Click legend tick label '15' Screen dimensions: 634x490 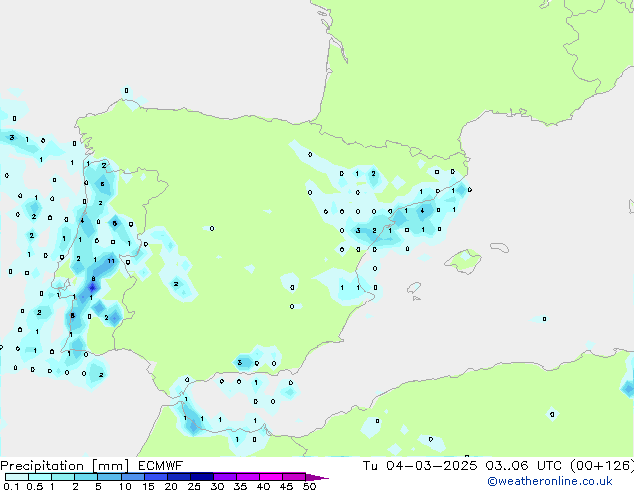pos(148,486)
